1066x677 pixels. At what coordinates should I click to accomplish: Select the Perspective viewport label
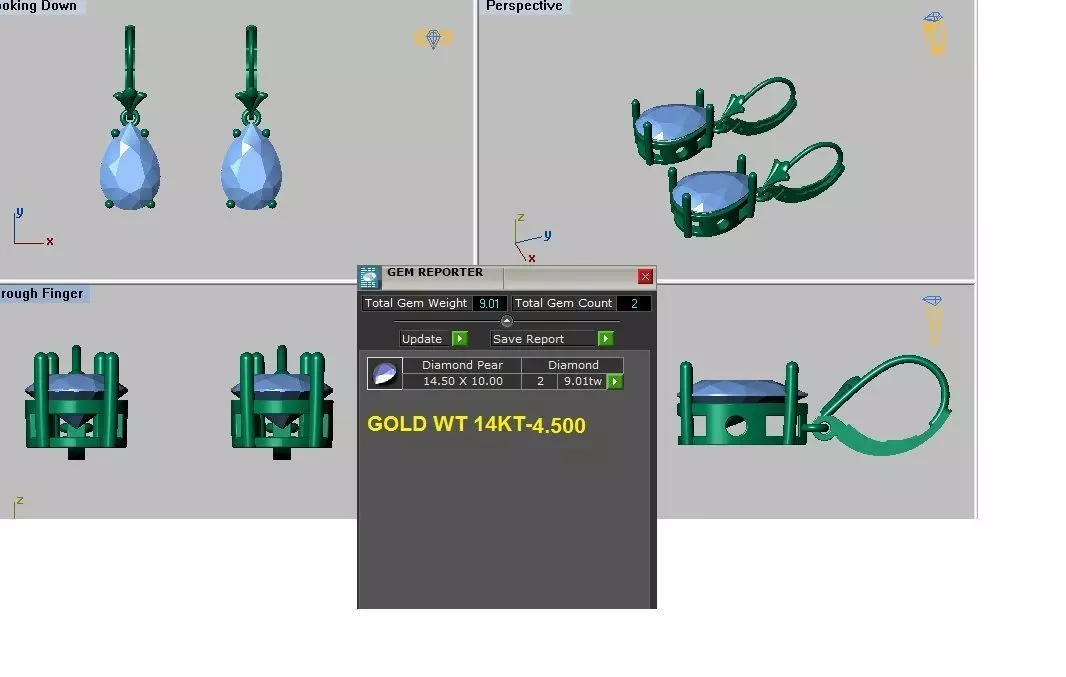(524, 6)
